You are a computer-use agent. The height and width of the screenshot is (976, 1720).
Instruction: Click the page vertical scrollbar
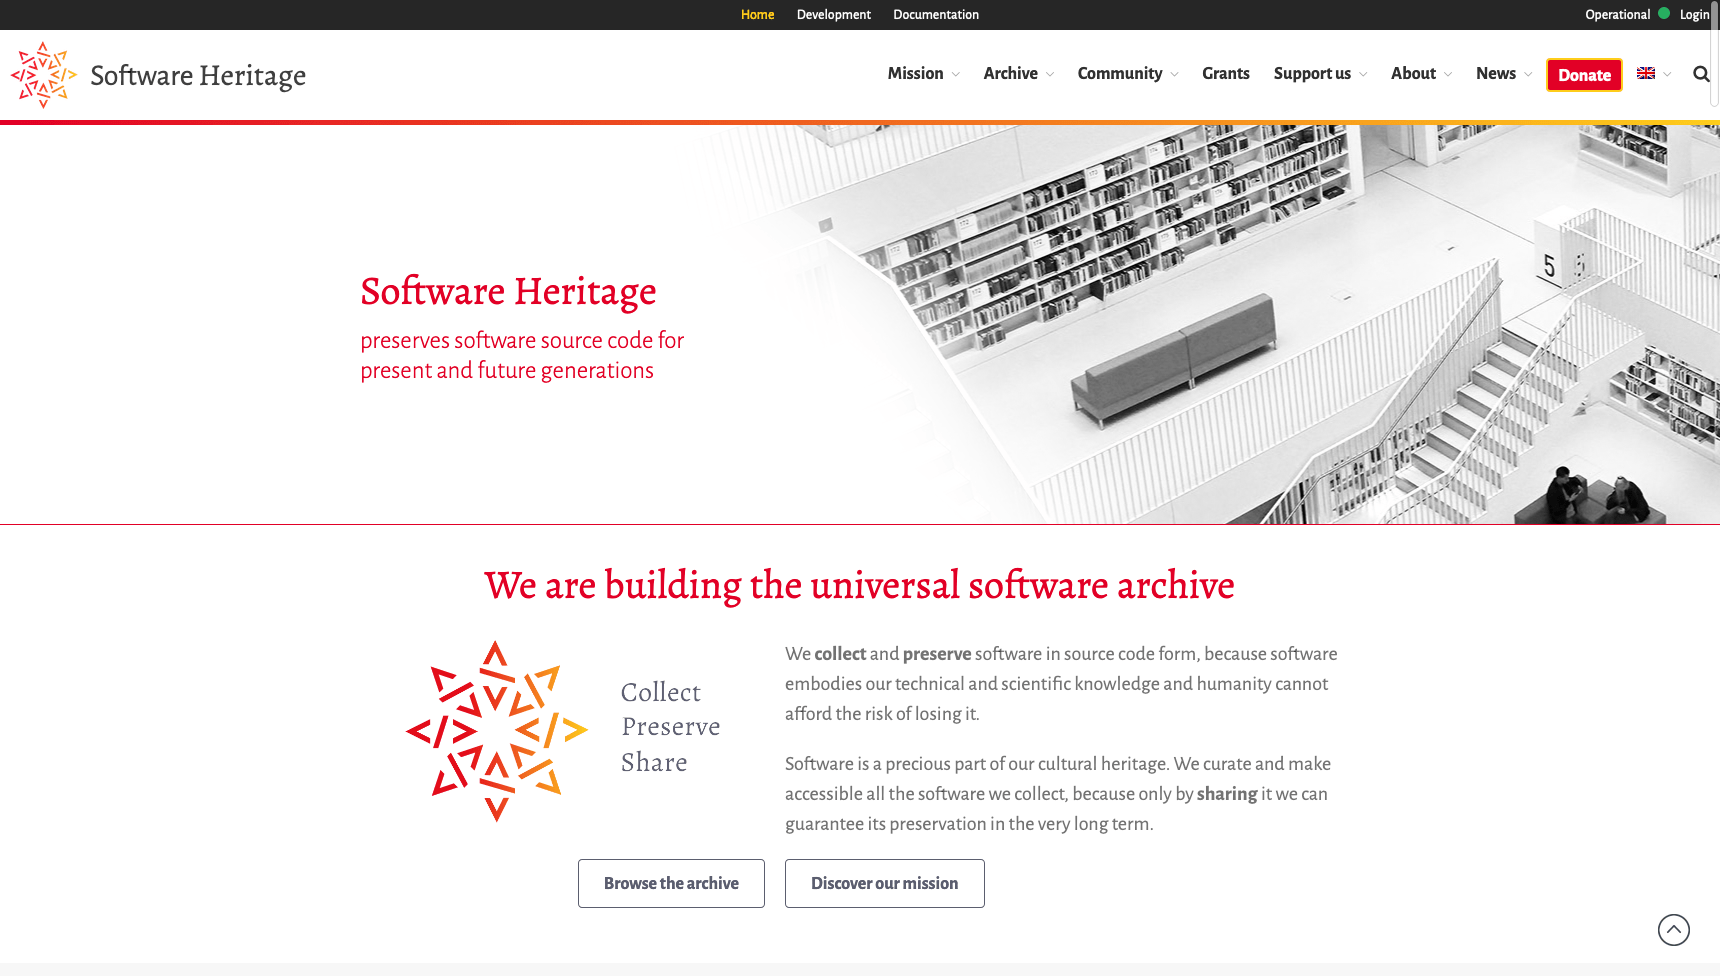pyautogui.click(x=1715, y=53)
